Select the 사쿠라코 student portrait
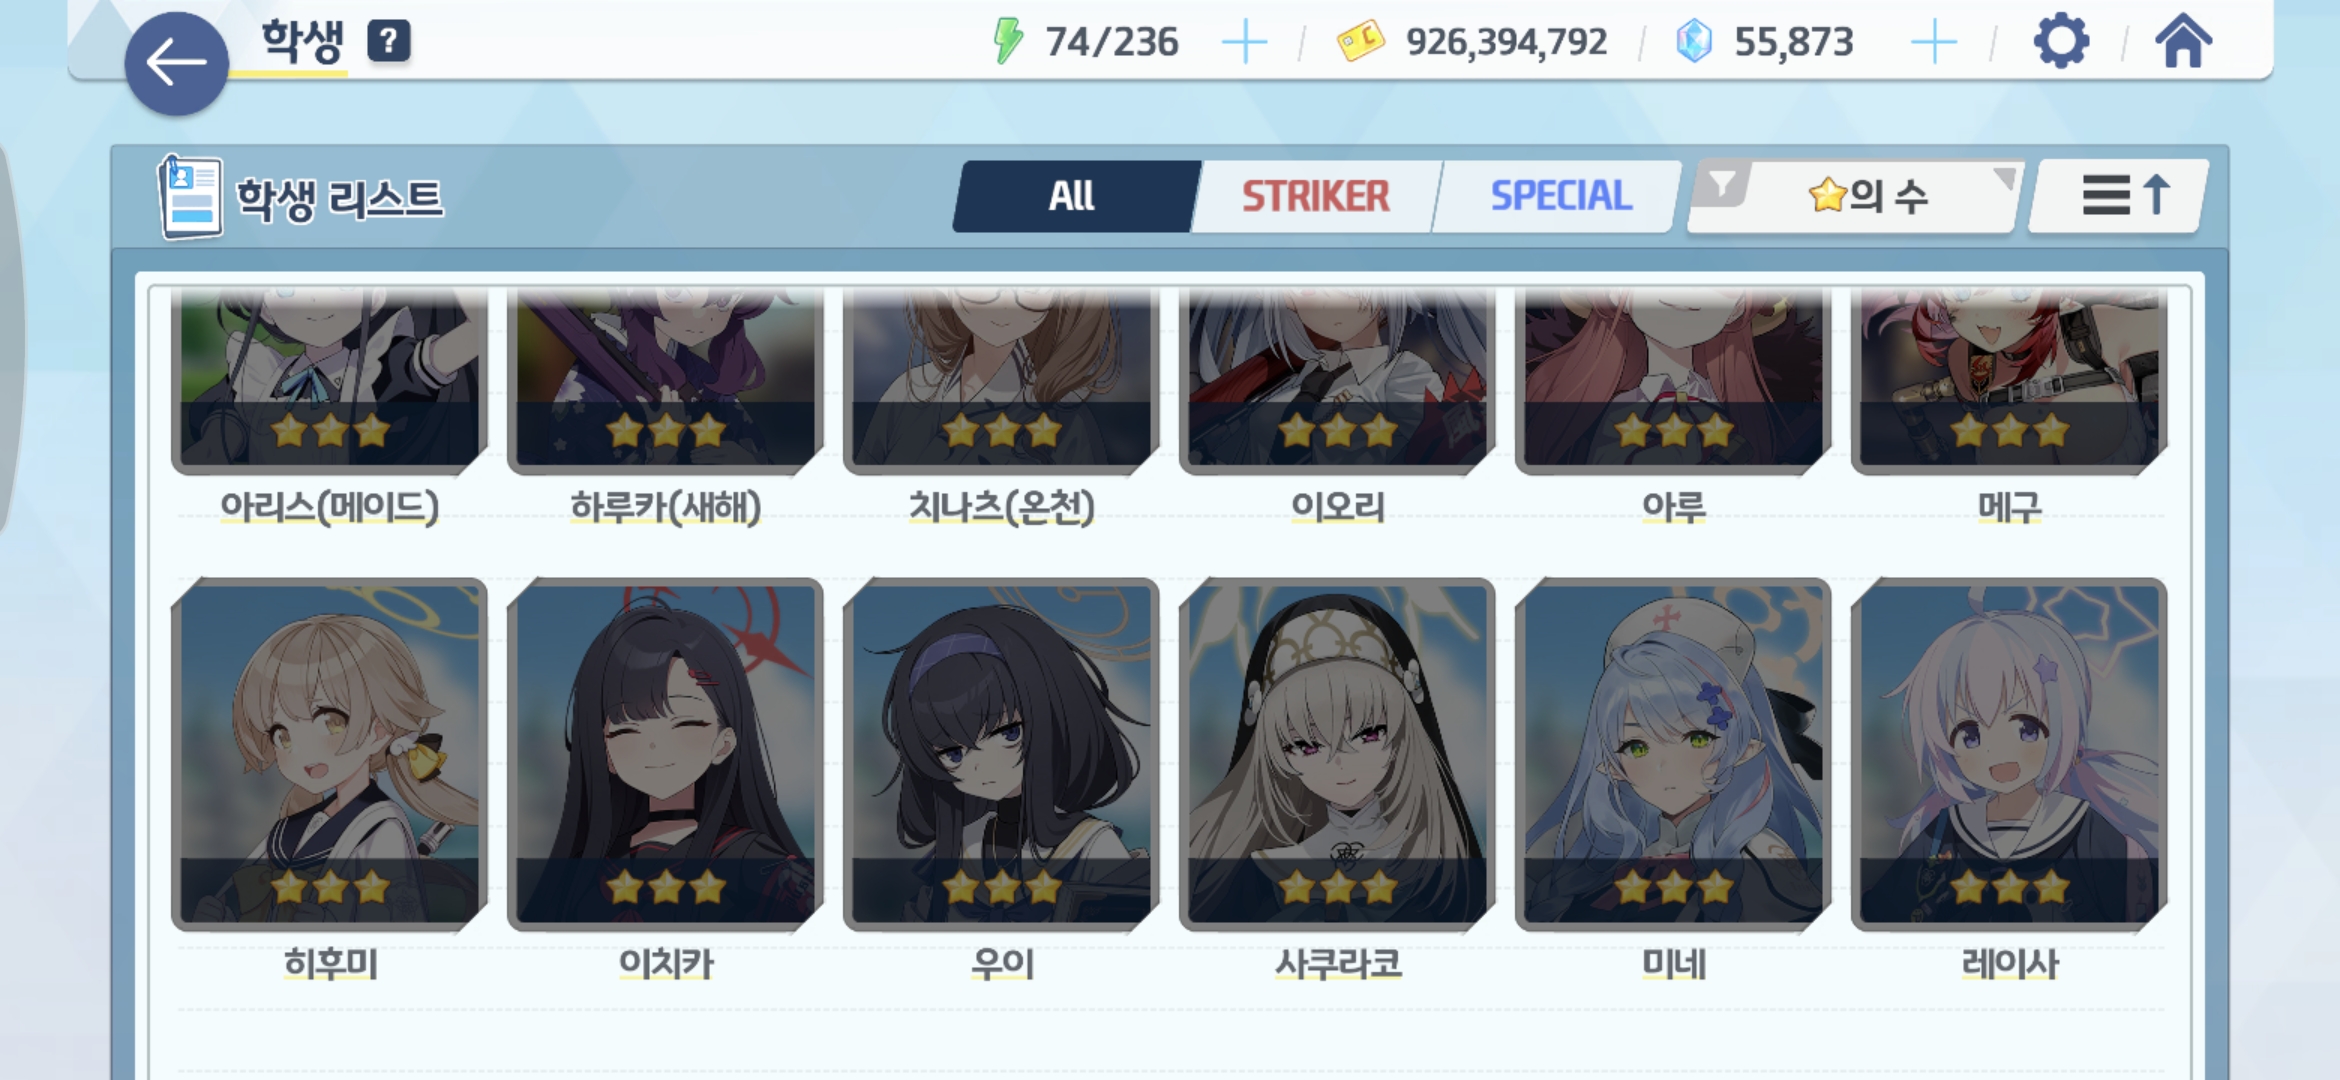The height and width of the screenshot is (1080, 2340). click(x=1338, y=754)
